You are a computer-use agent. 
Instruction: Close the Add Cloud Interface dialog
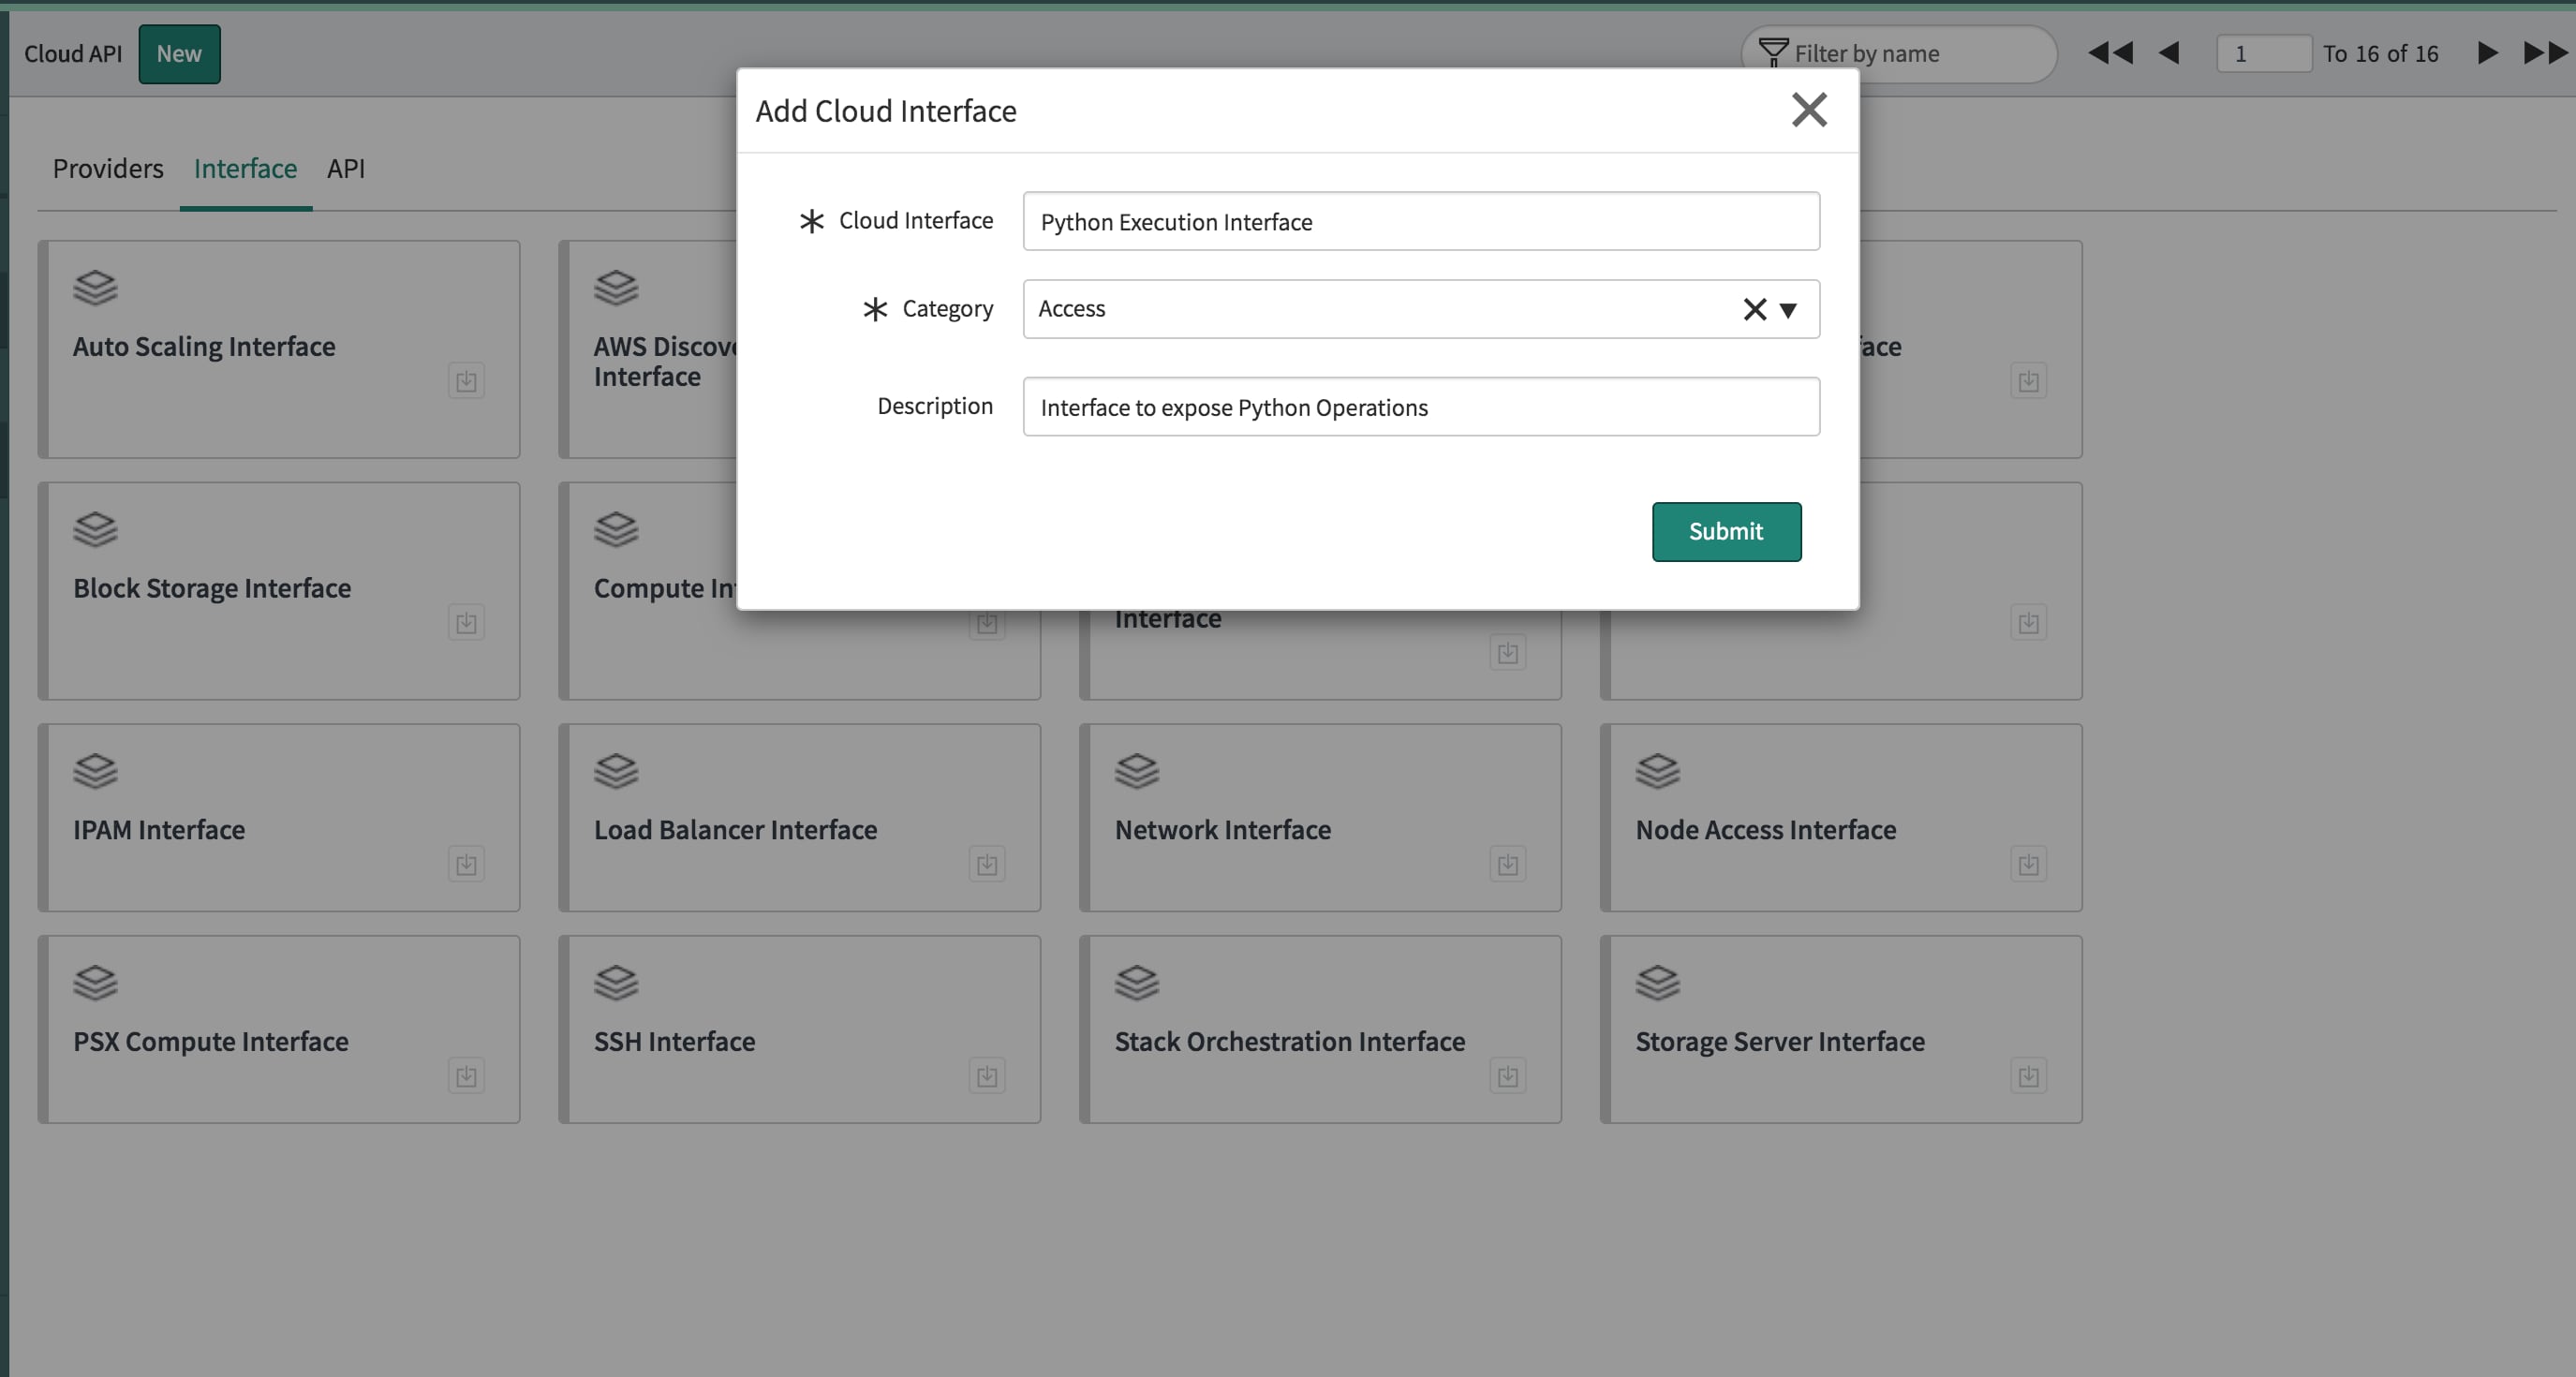1808,110
